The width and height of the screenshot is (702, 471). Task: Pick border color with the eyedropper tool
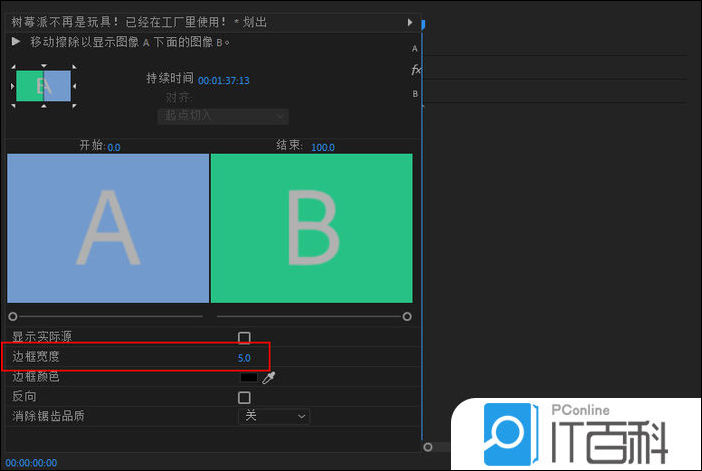269,377
